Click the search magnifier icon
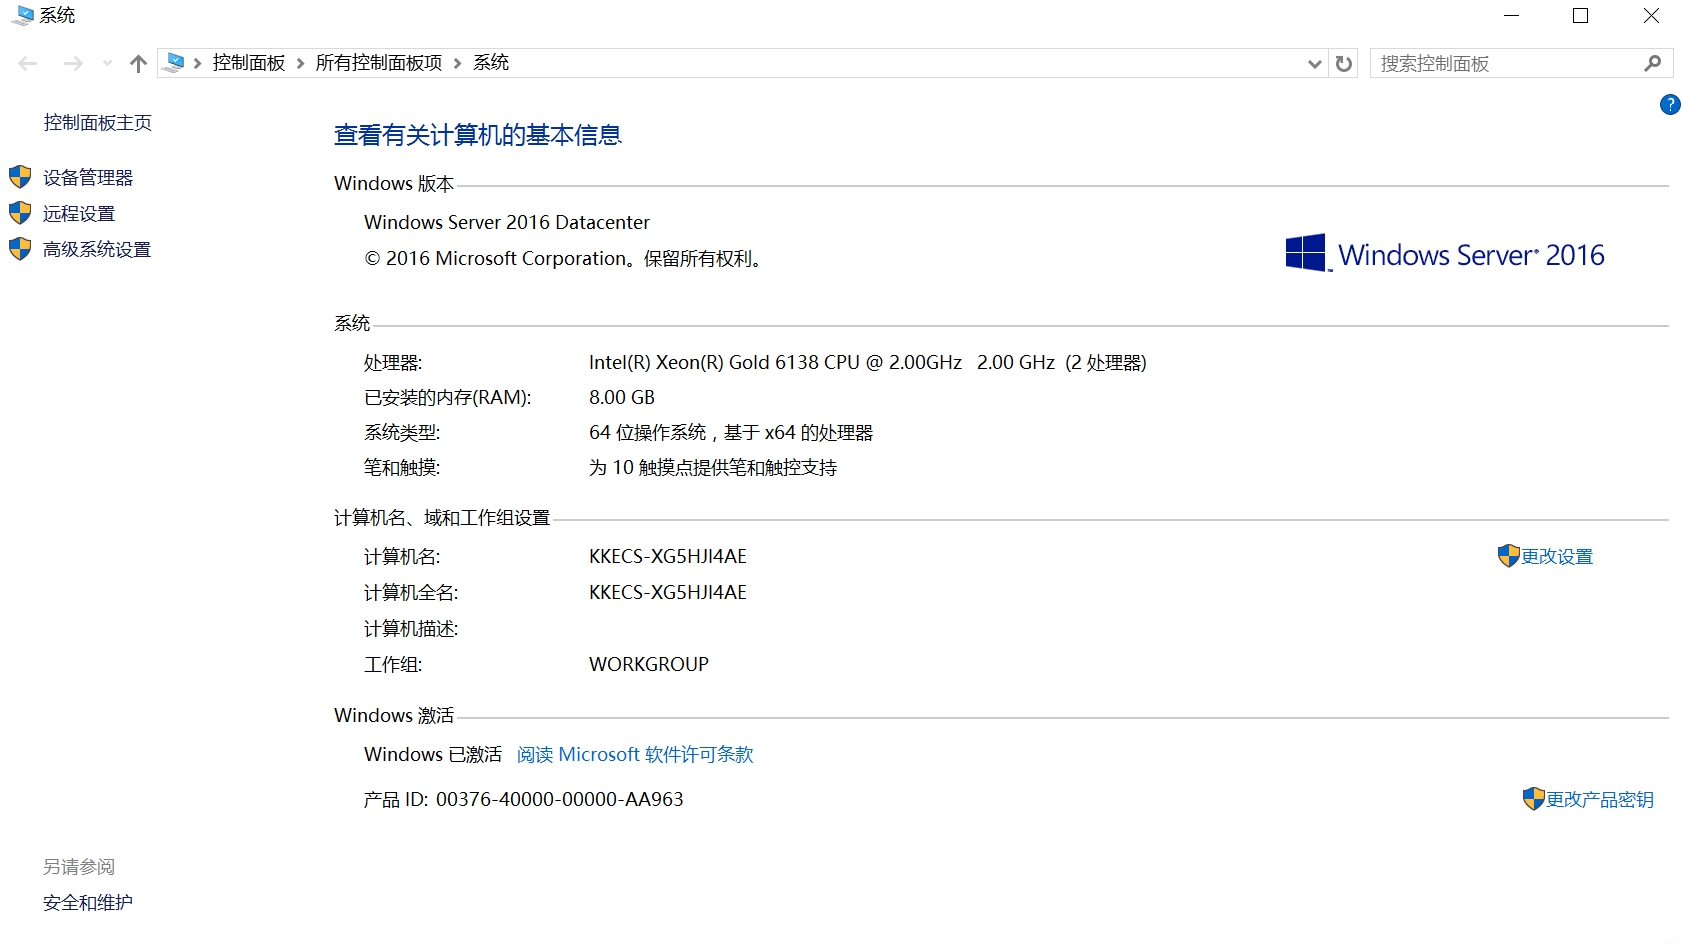Screen dimensions: 1683x944 pos(1653,64)
